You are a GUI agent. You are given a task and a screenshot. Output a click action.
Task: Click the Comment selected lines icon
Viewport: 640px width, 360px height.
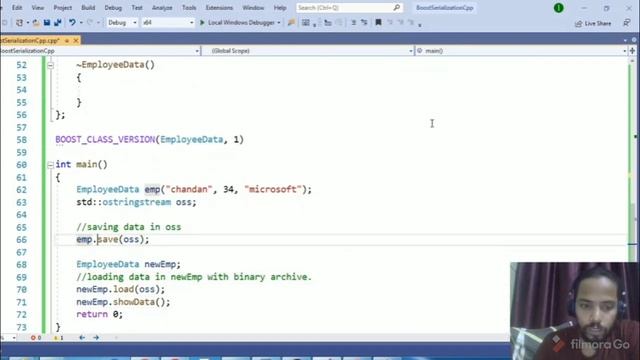[353, 22]
